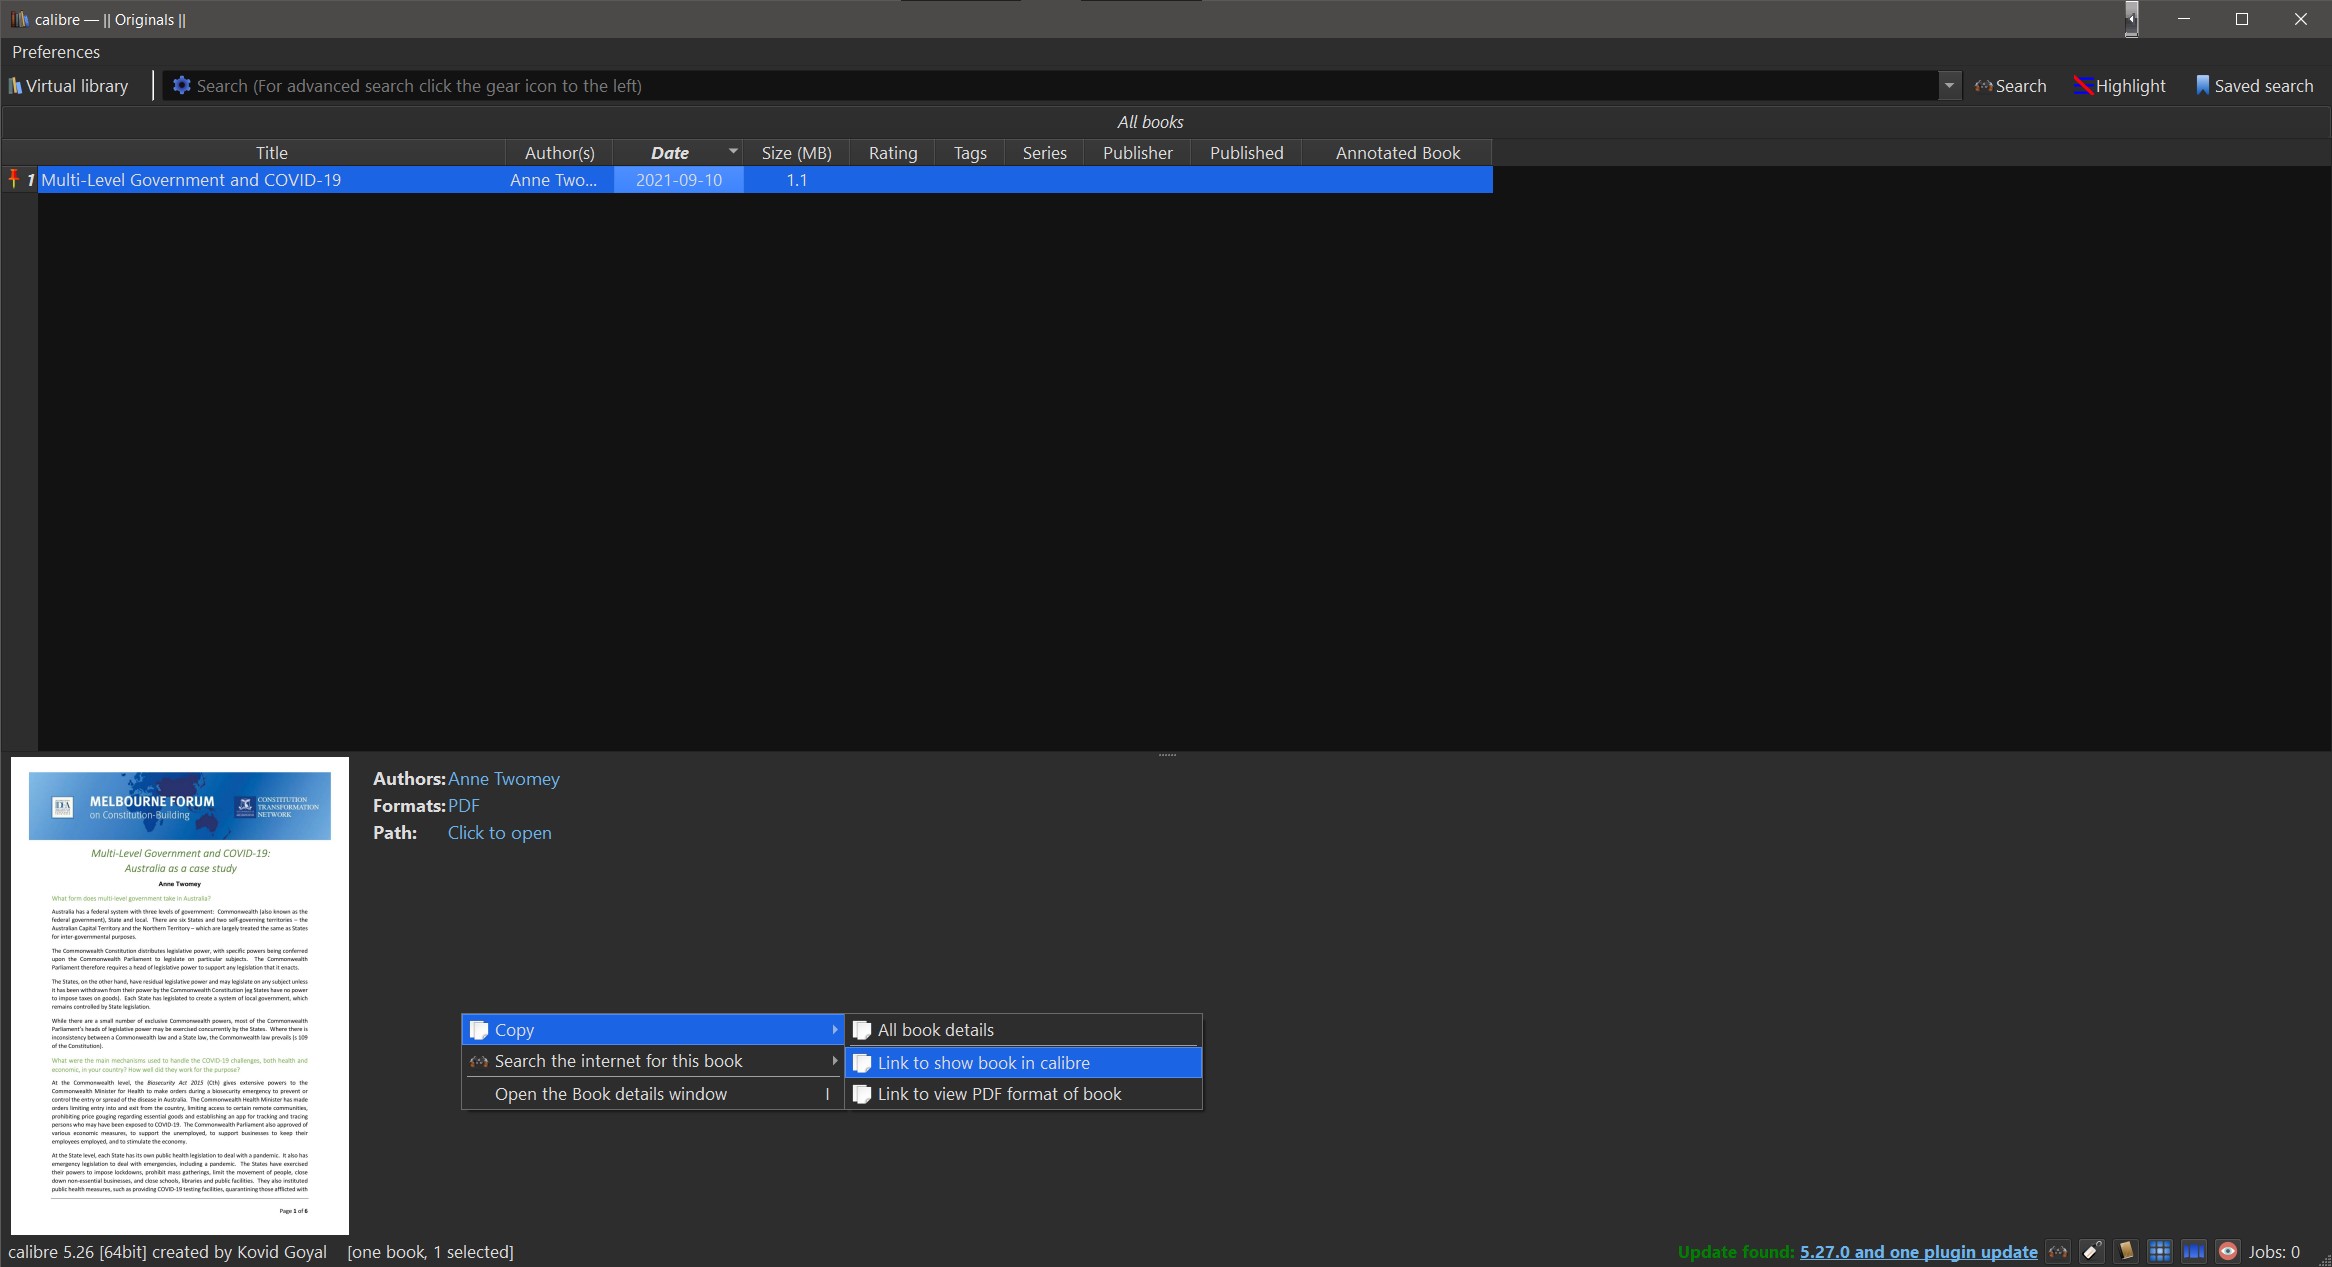Toggle the Cover grid view button
Image resolution: width=2332 pixels, height=1267 pixels.
pyautogui.click(x=2160, y=1252)
